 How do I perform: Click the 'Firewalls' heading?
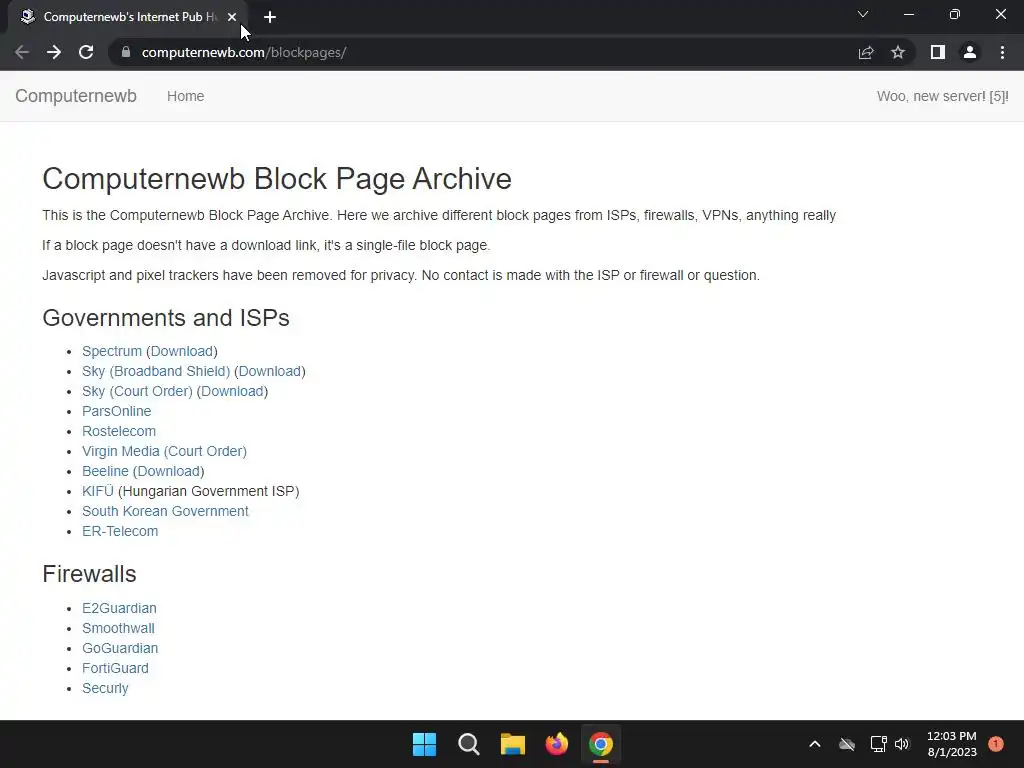click(x=89, y=574)
